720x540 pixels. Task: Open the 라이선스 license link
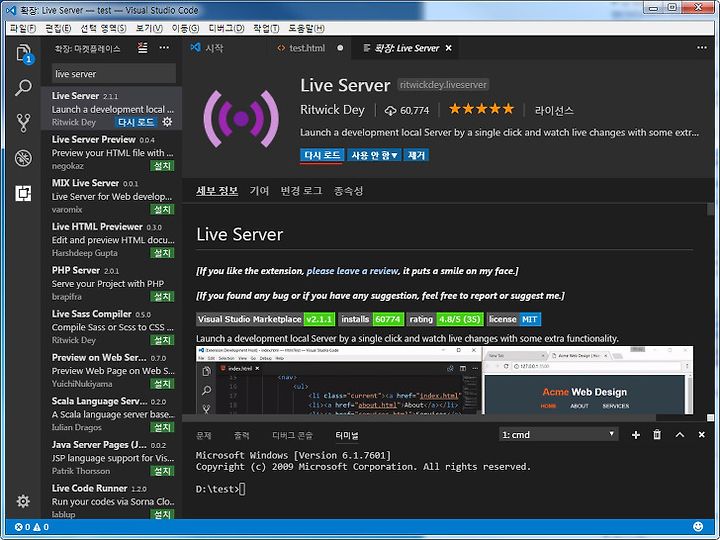click(x=554, y=110)
